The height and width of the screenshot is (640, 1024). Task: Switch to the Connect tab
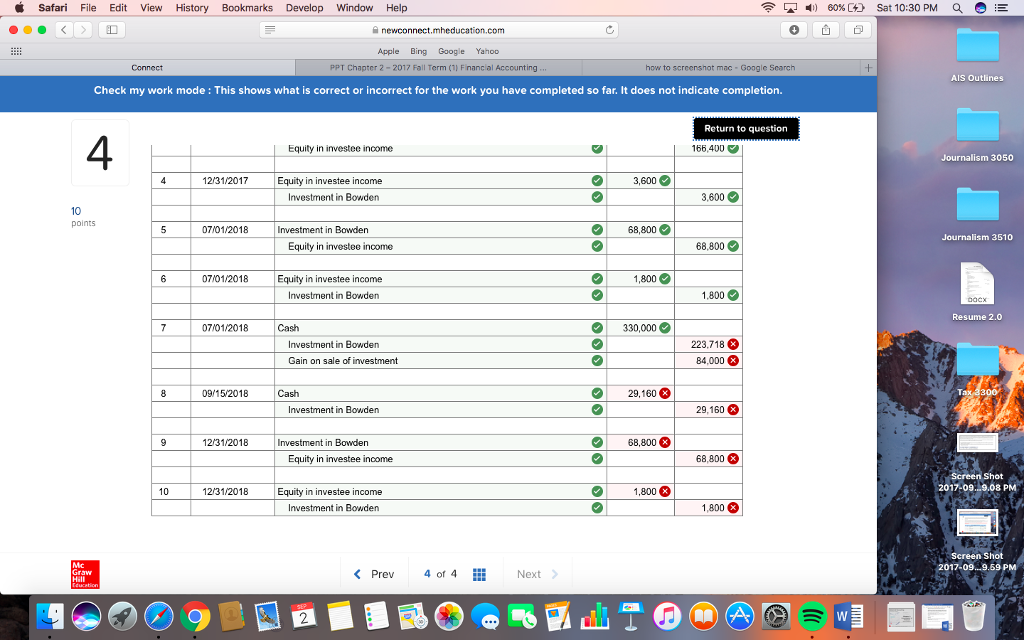tap(147, 68)
